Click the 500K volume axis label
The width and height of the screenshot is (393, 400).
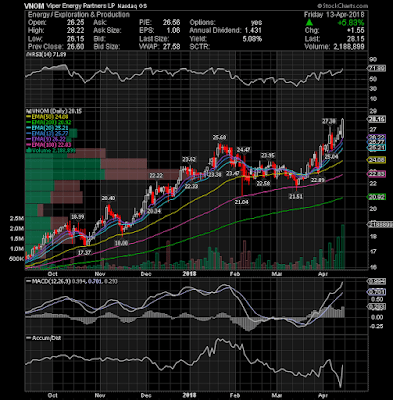(16, 259)
